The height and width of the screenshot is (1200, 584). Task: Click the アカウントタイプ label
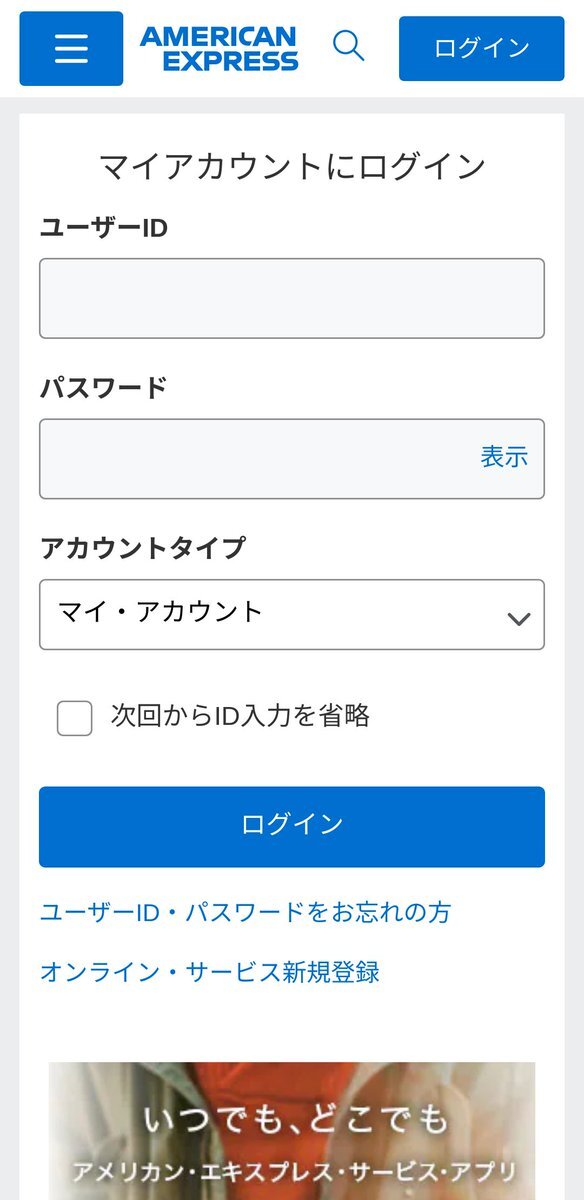142,548
